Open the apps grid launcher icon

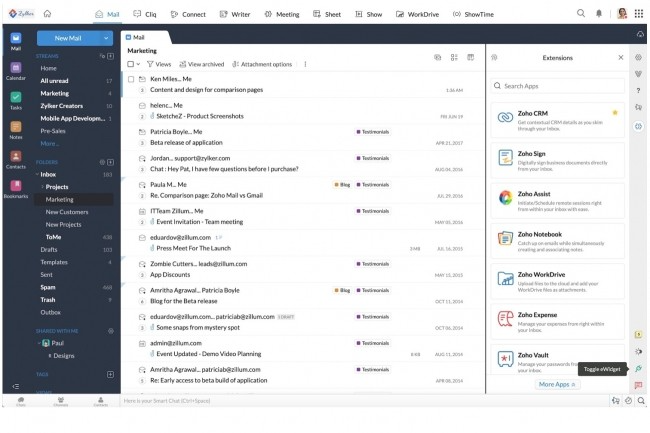[640, 14]
